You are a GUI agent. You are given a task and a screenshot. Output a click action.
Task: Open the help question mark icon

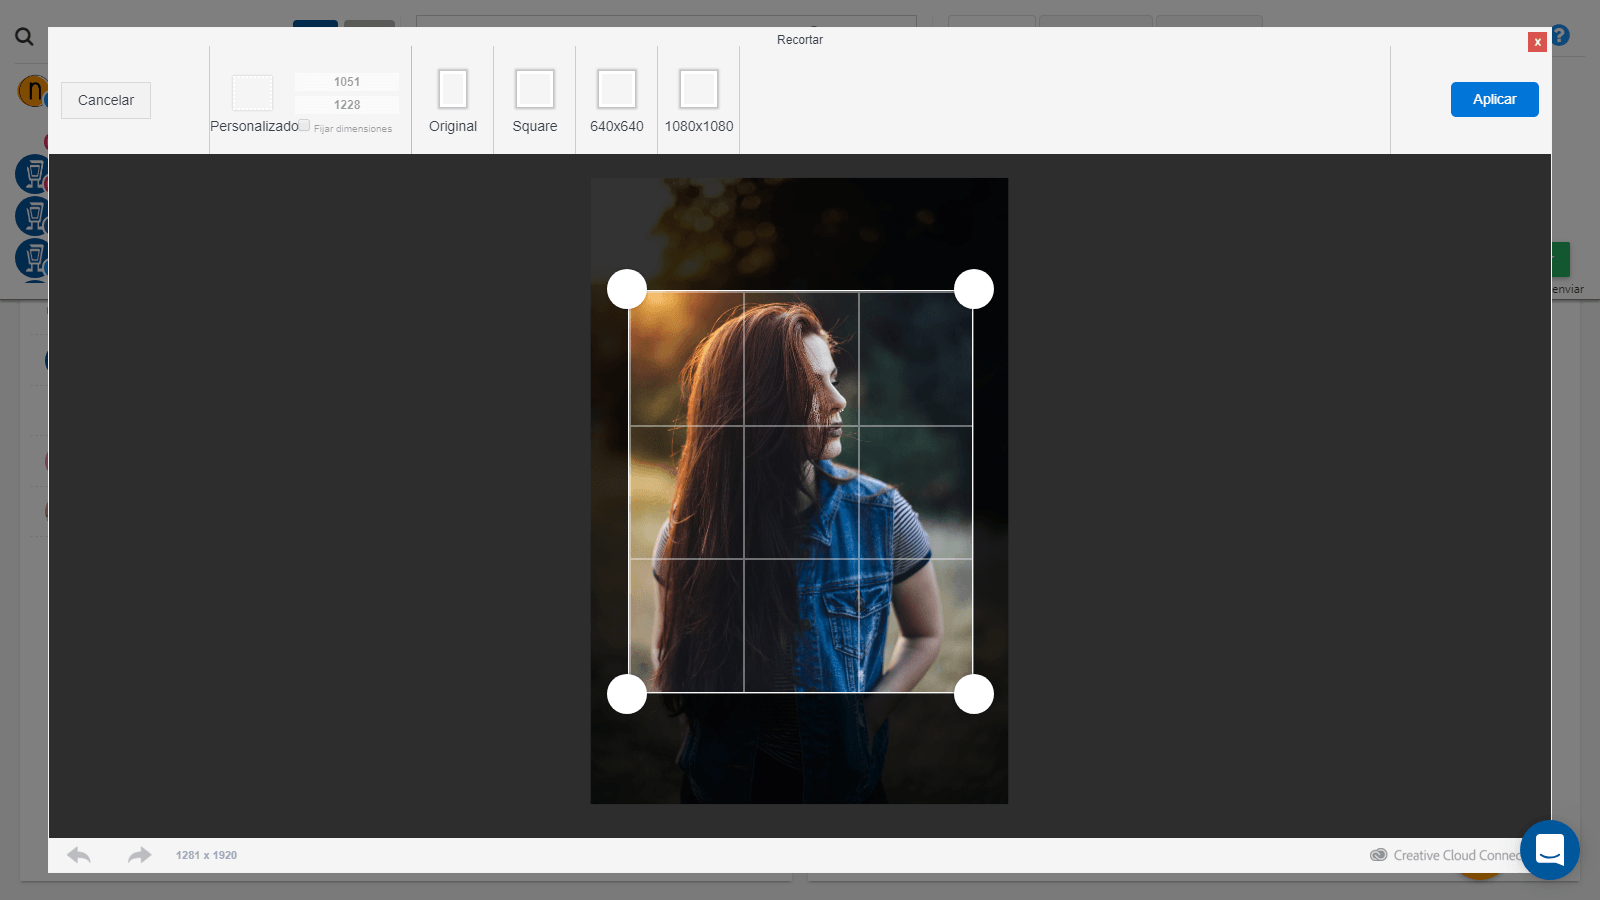[1560, 36]
